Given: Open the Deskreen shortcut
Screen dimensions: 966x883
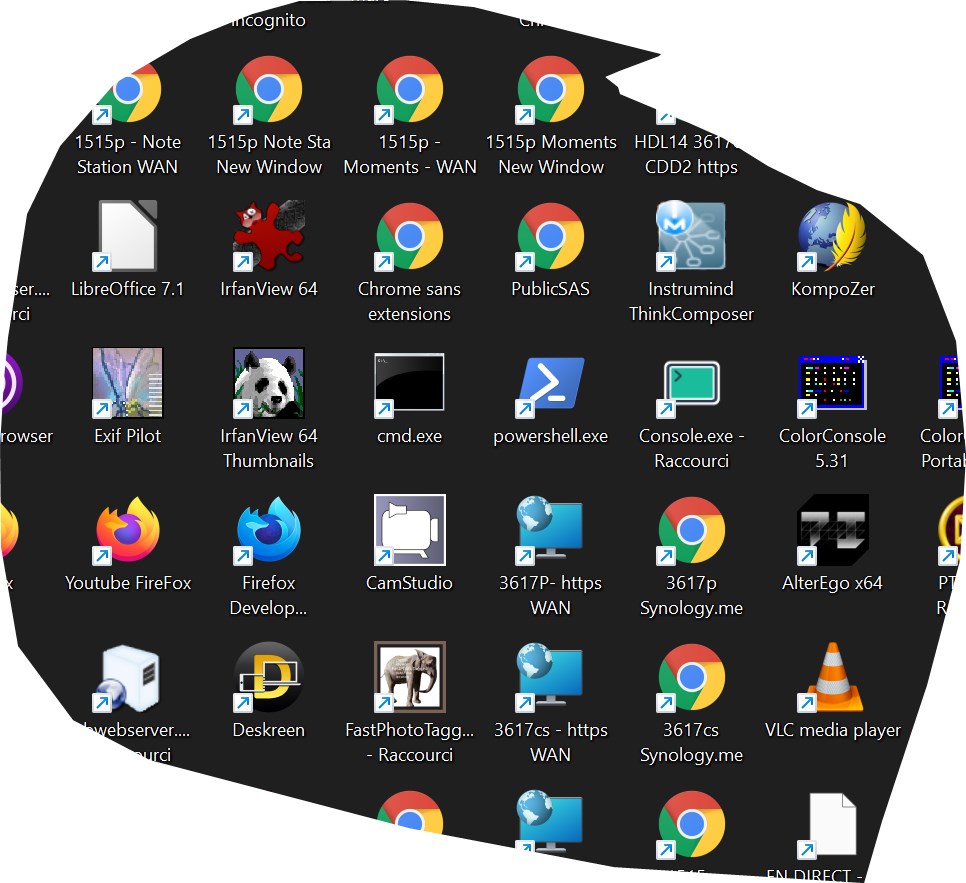Looking at the screenshot, I should pyautogui.click(x=268, y=678).
